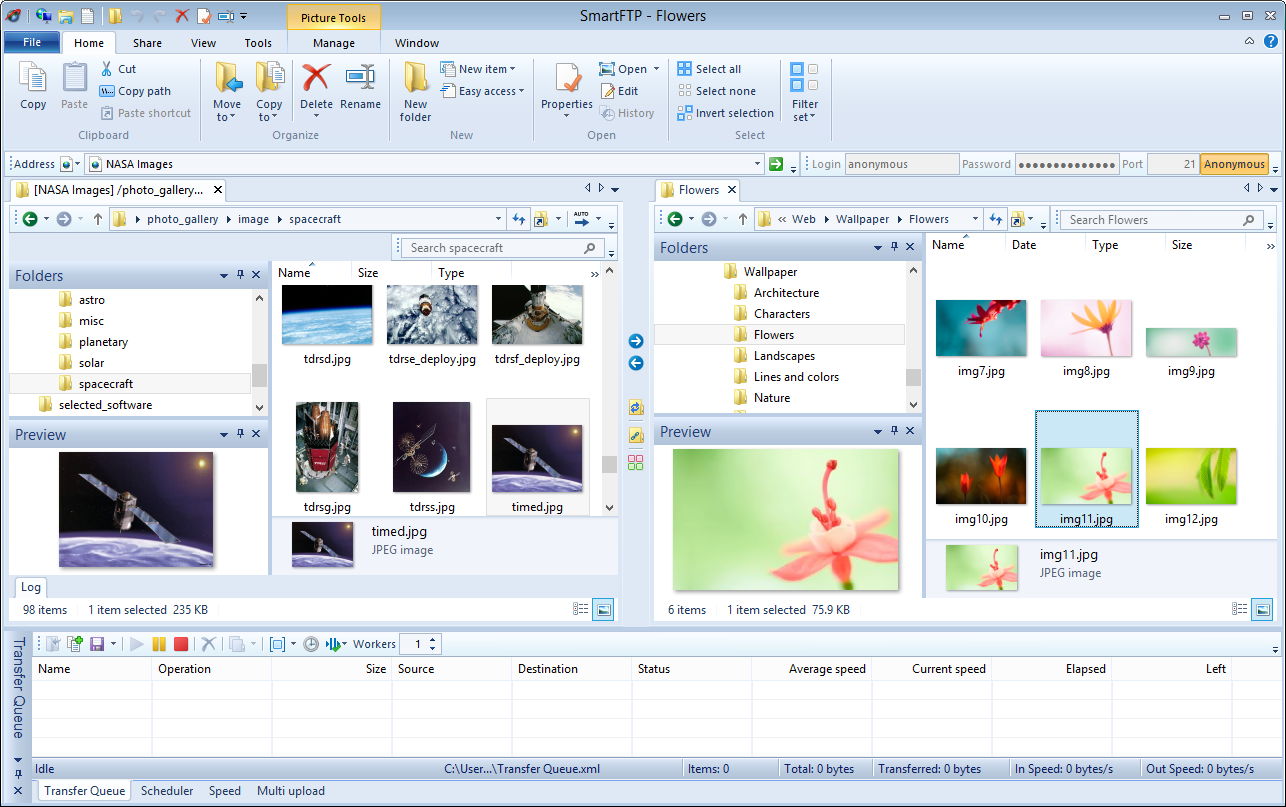Open the Share ribbon tab
This screenshot has height=807, width=1286.
pyautogui.click(x=147, y=43)
